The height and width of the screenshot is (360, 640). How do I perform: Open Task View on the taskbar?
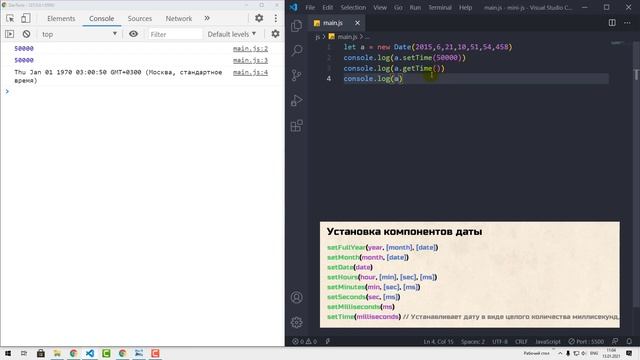pos(24,353)
